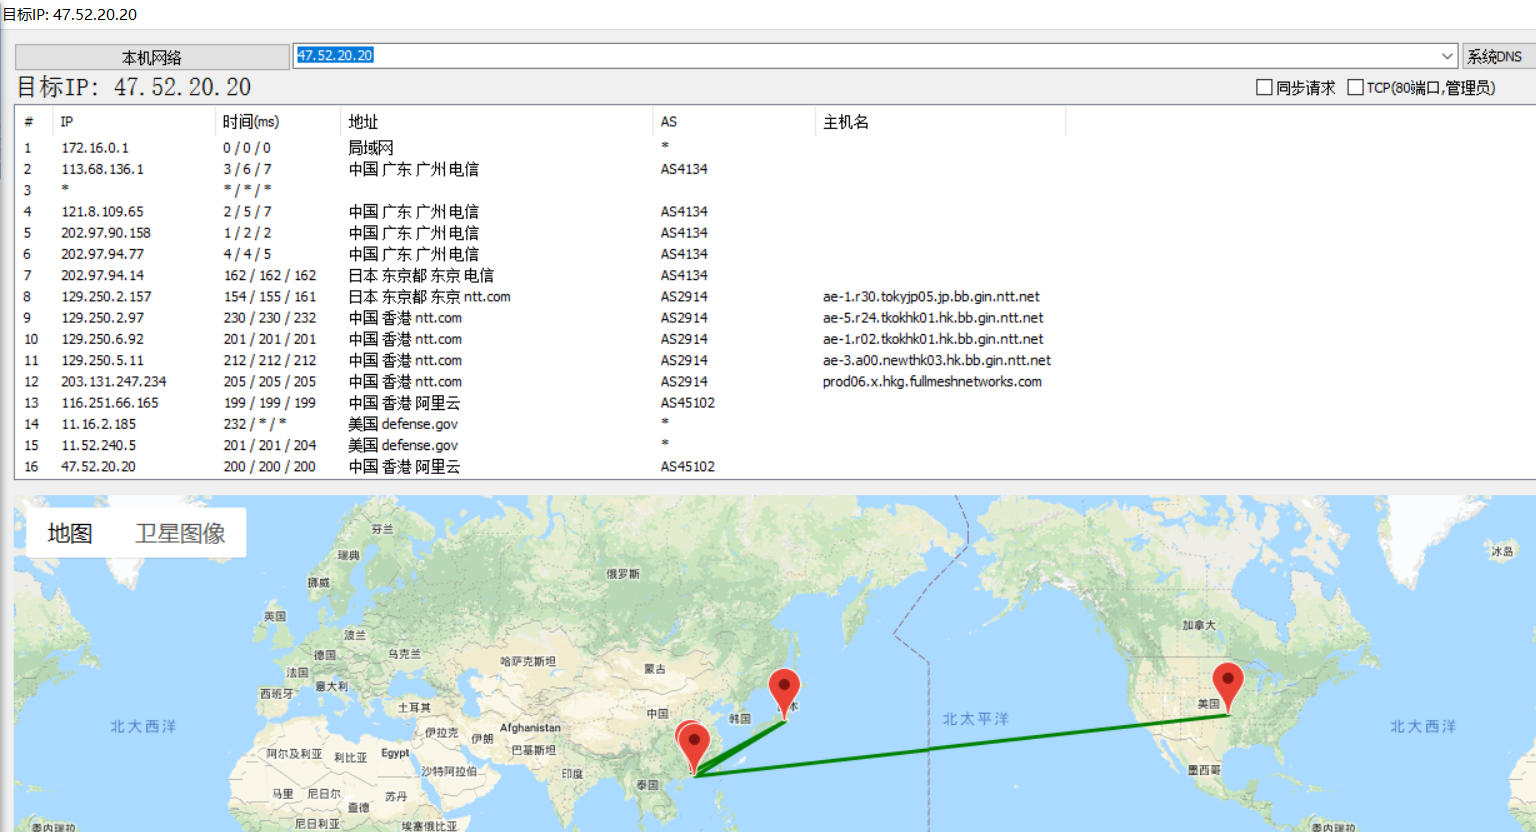Click the 200 / 200 / 200 time cell
Image resolution: width=1536 pixels, height=832 pixels.
point(270,467)
